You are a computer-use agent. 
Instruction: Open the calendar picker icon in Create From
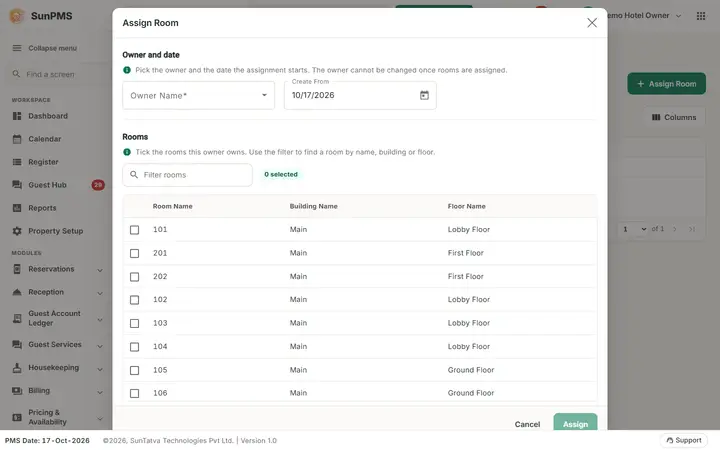(x=424, y=95)
